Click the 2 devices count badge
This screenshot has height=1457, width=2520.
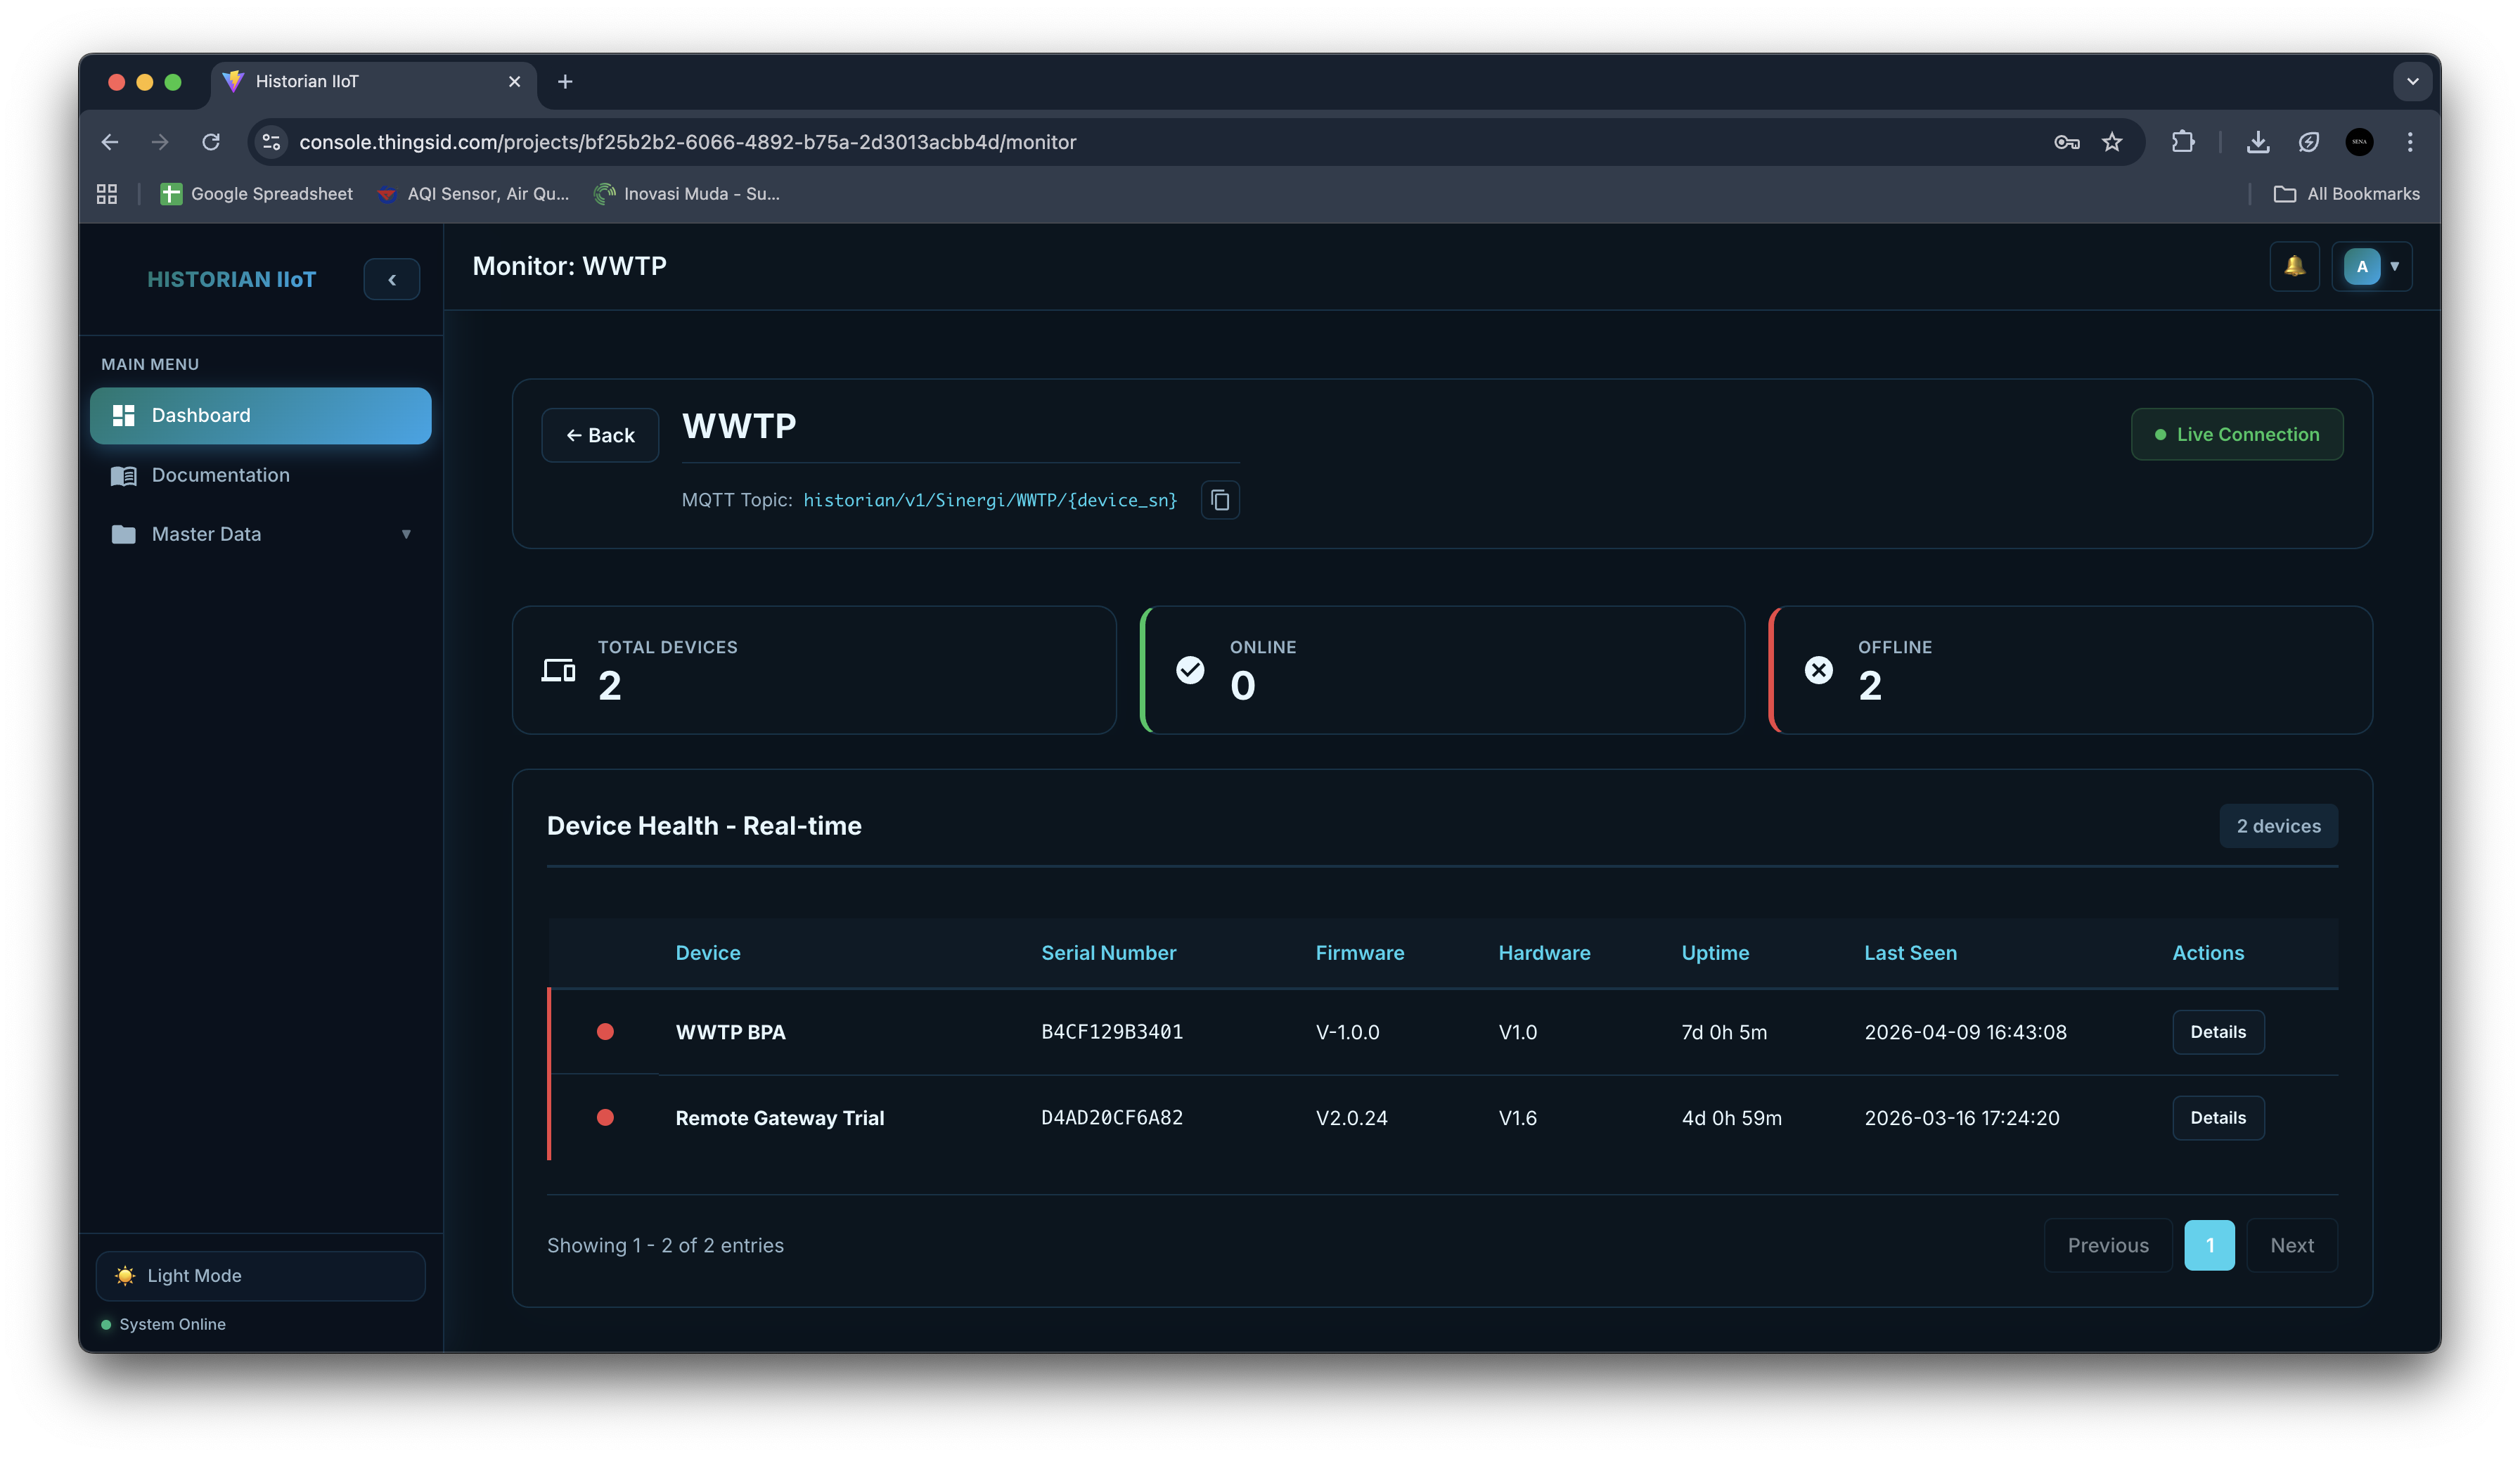[x=2278, y=825]
